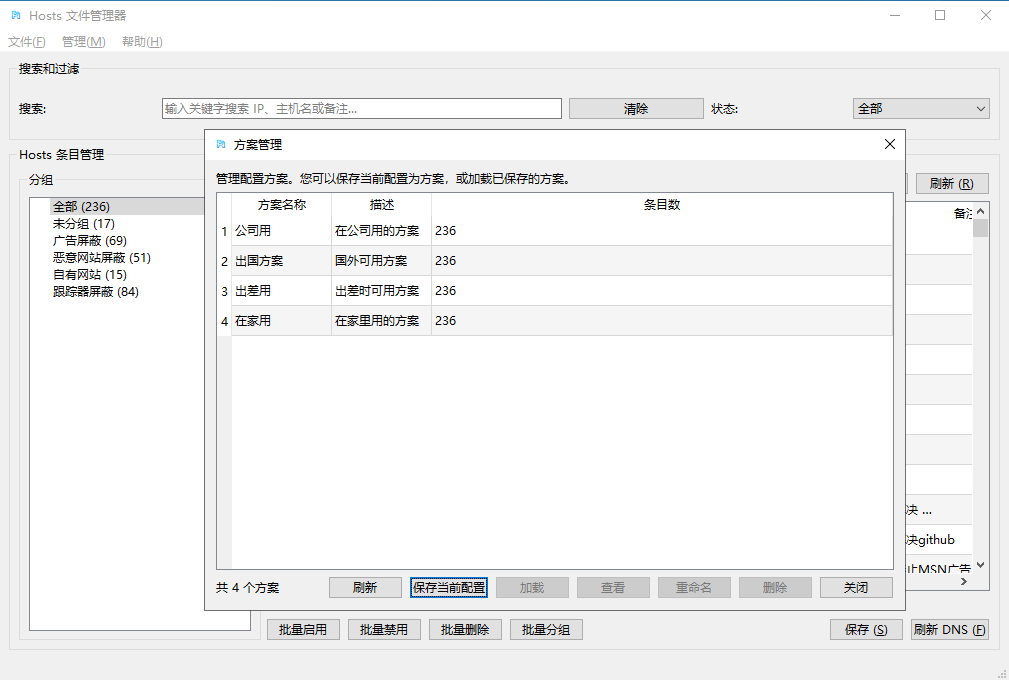Click the 关闭 button in dialog
Viewport: 1009px width, 680px height.
(x=855, y=588)
